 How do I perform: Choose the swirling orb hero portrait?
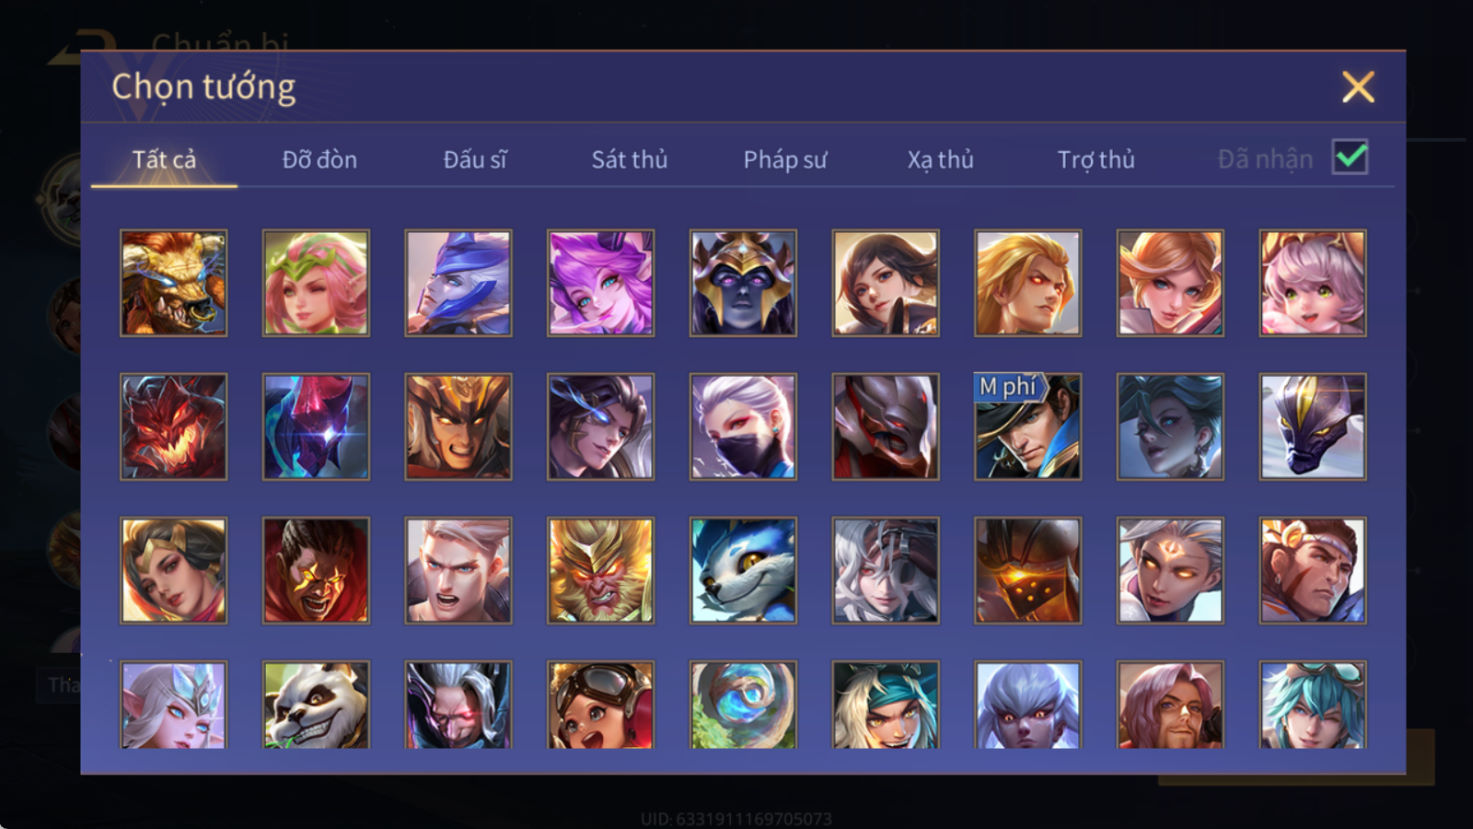(743, 705)
